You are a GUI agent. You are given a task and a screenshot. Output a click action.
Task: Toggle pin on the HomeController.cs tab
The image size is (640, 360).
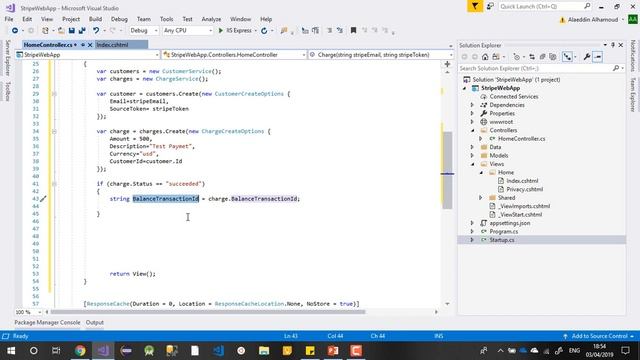(x=83, y=45)
